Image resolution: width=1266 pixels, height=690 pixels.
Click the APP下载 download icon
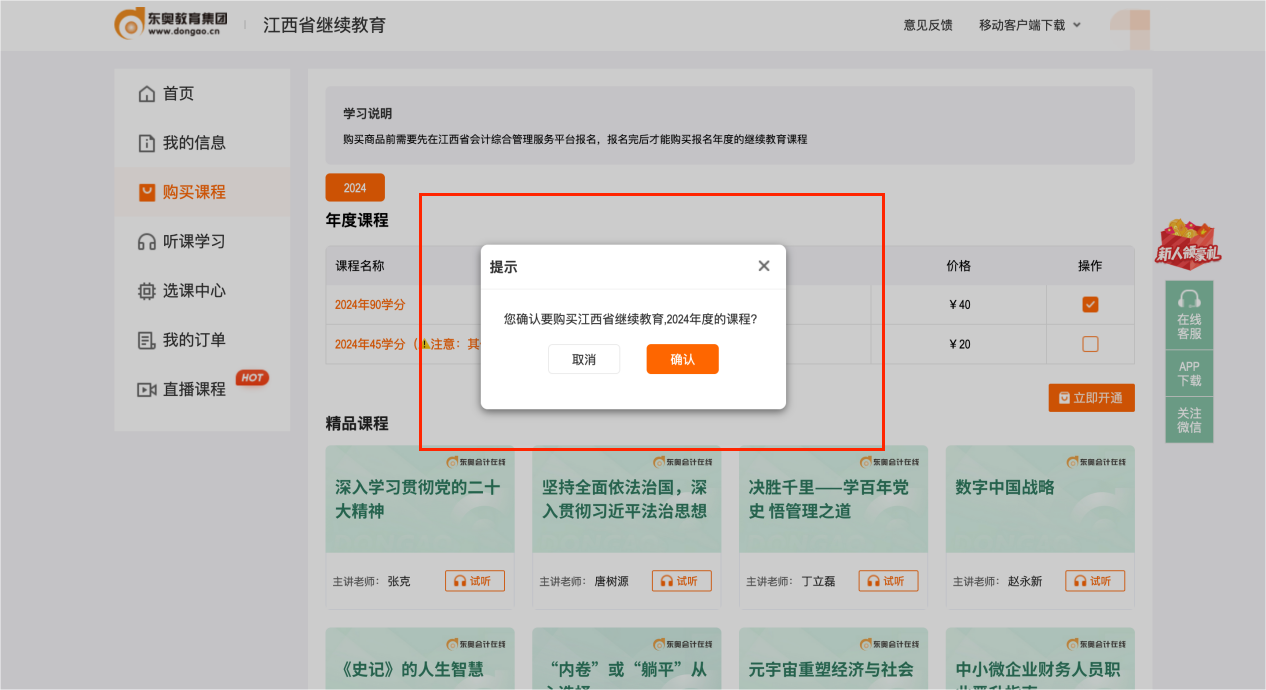coord(1189,371)
